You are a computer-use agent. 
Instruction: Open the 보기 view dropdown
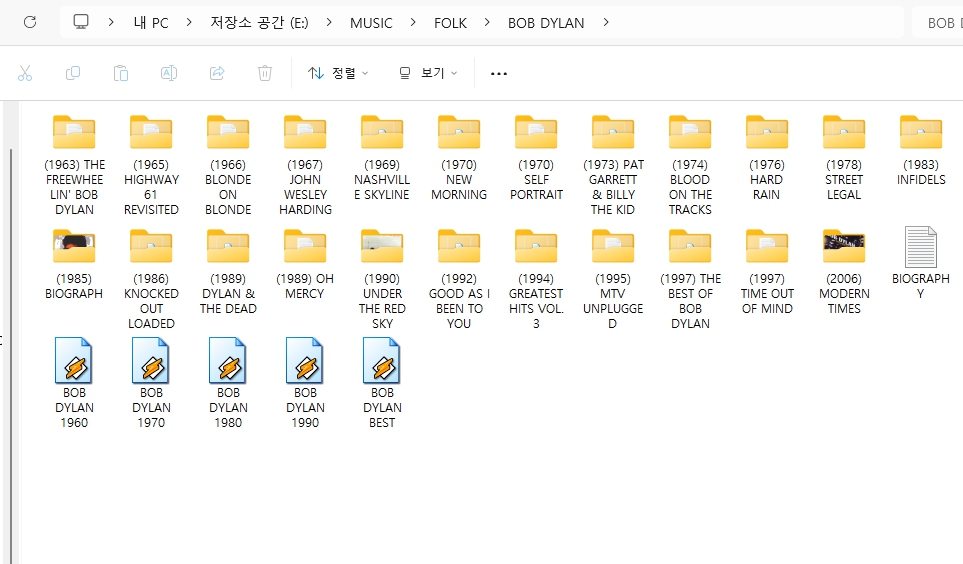pyautogui.click(x=428, y=73)
